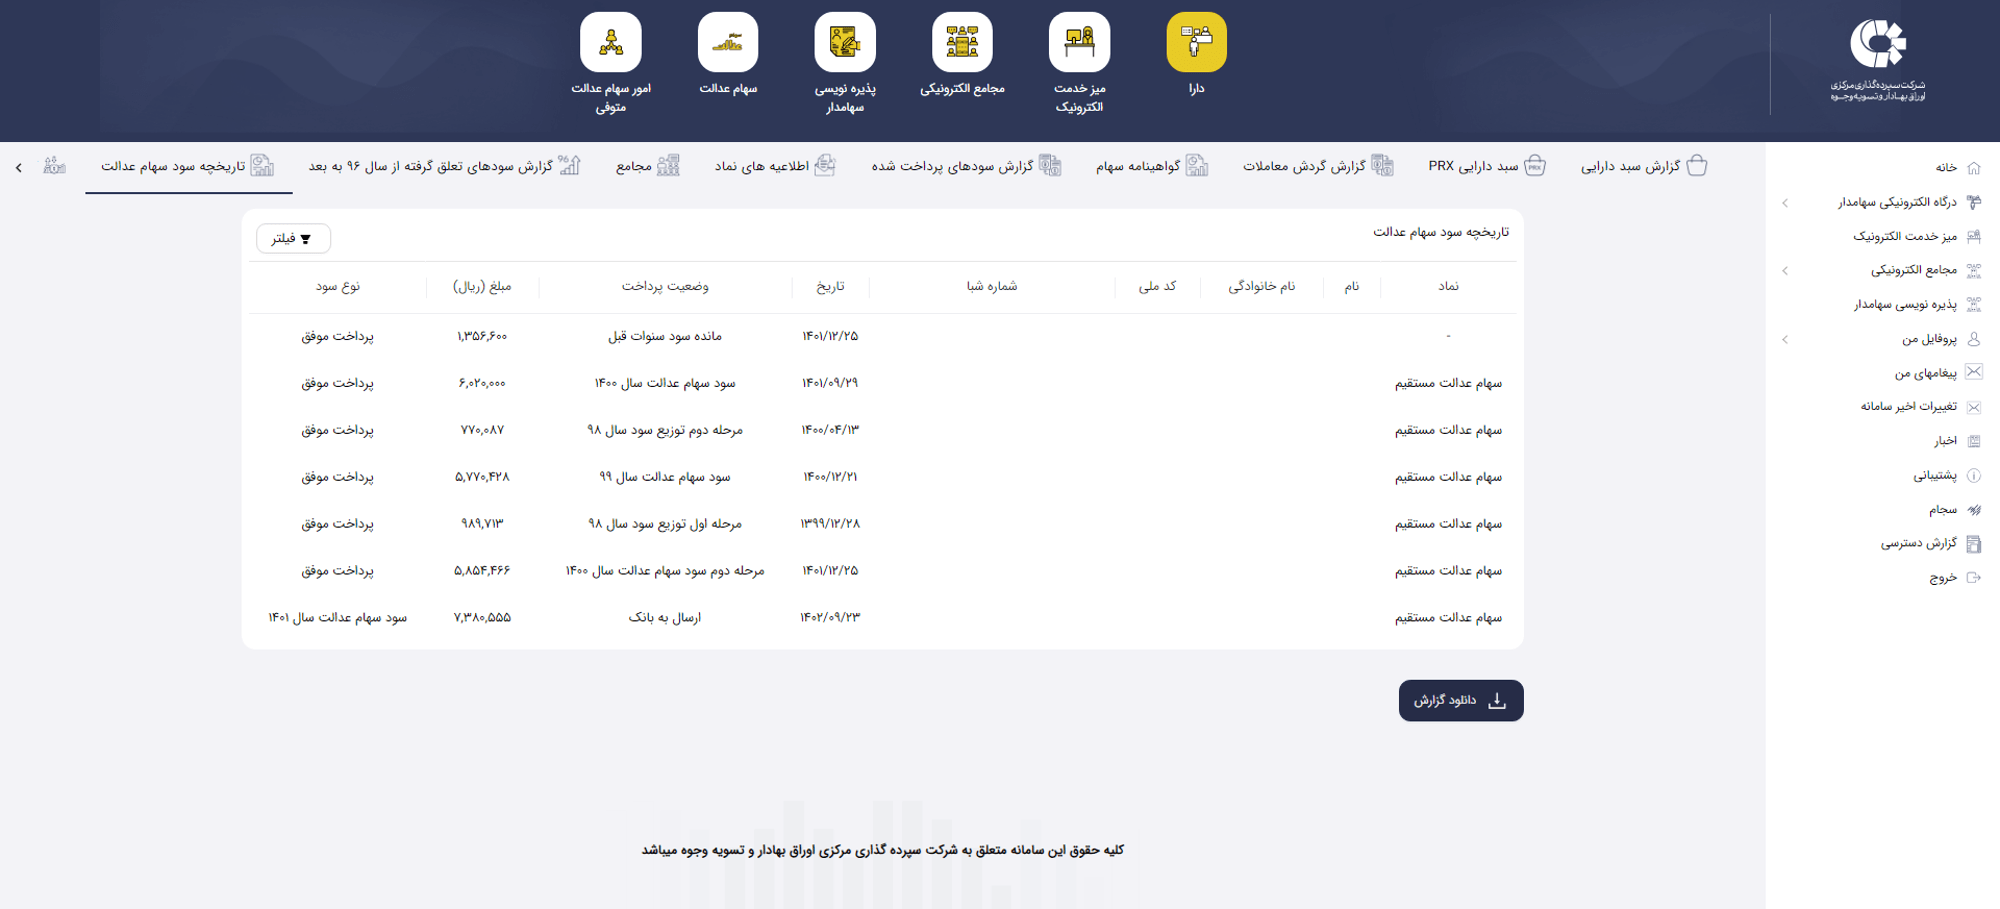Click سود سهام عدالت سال ۱۴۰۱ cell
This screenshot has width=2000, height=909.
(338, 618)
